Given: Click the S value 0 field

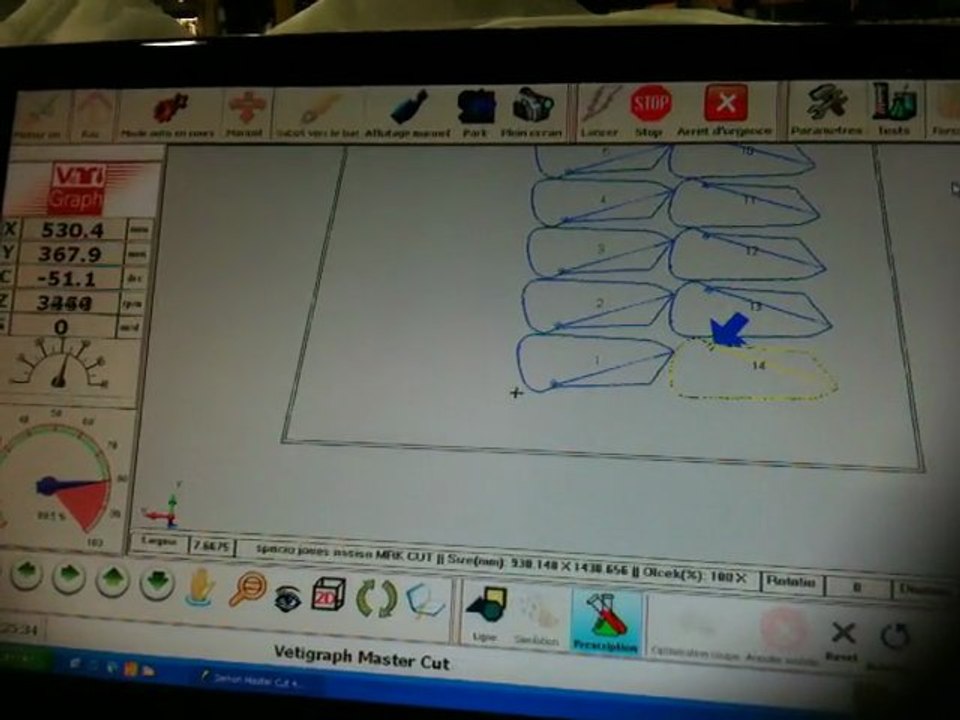Looking at the screenshot, I should coord(61,327).
